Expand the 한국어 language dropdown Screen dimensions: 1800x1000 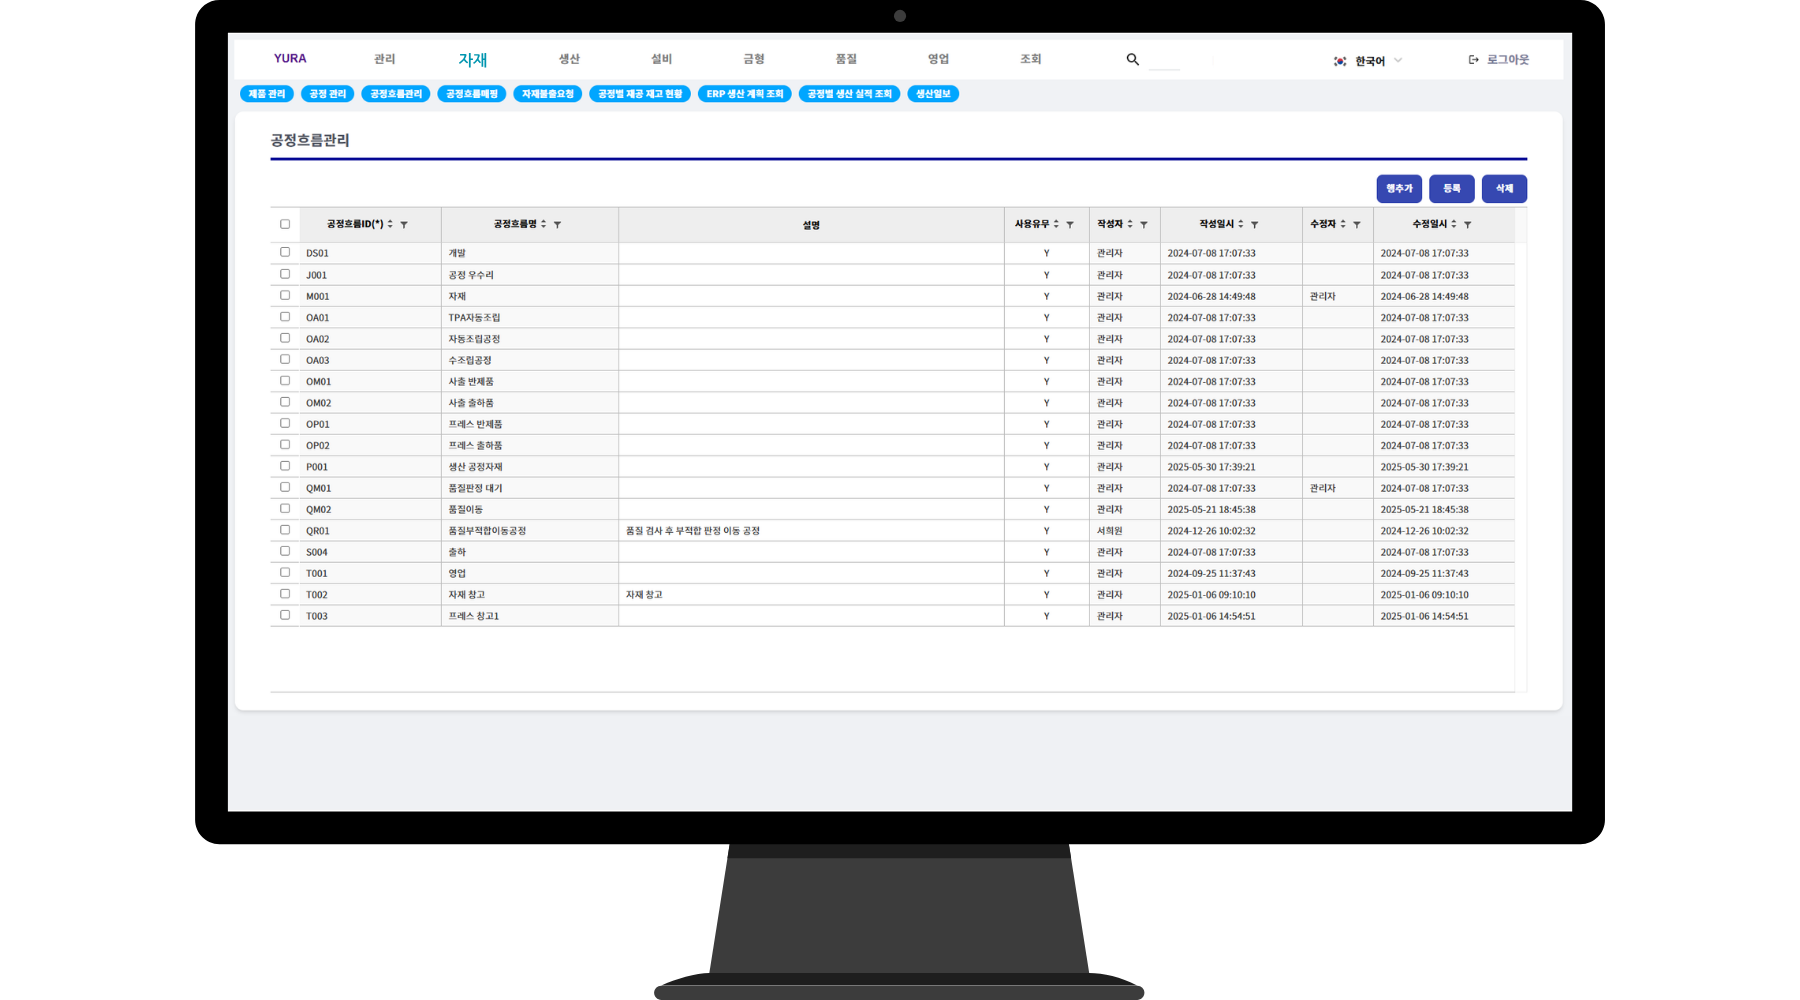click(1369, 61)
